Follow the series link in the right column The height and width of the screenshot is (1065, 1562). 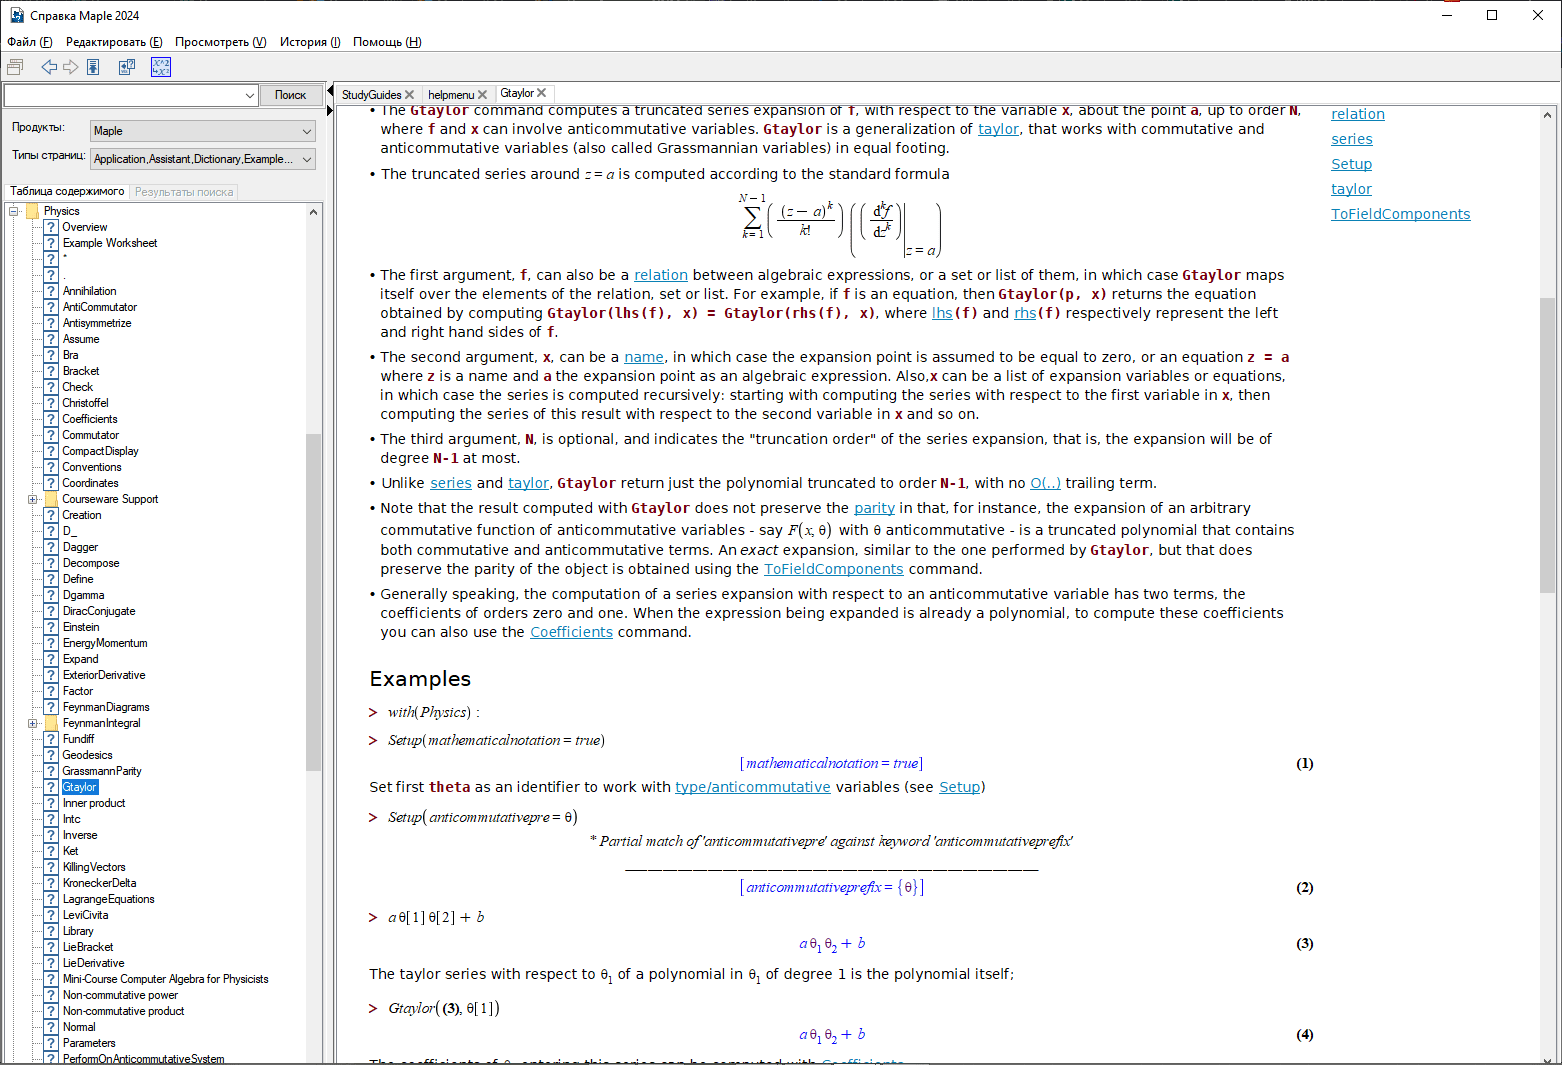coord(1351,139)
